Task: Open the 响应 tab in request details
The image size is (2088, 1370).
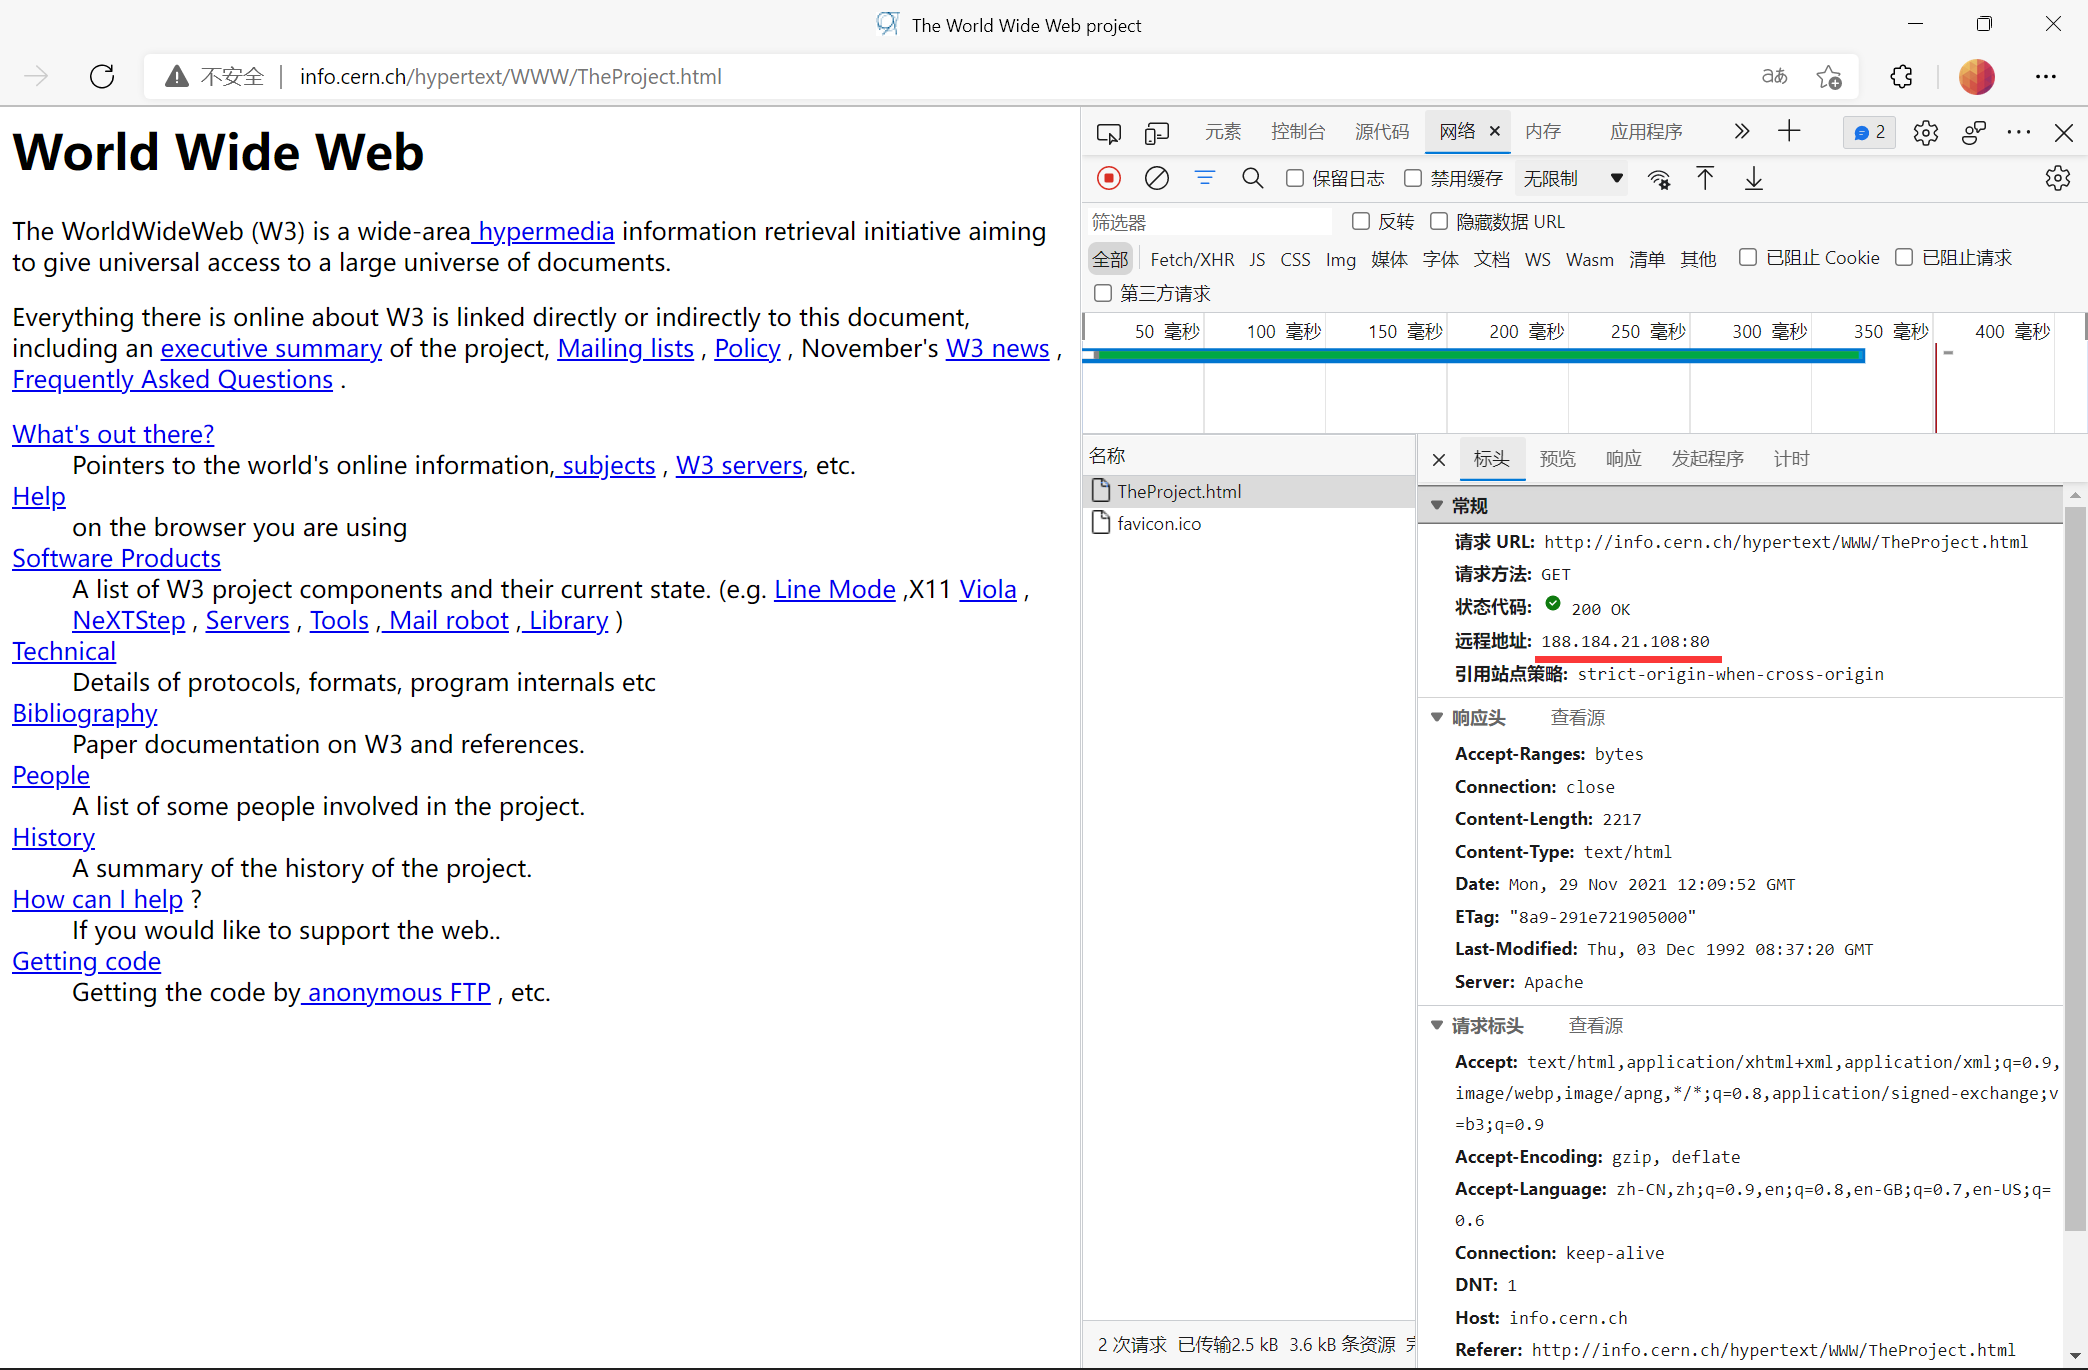Action: tap(1623, 459)
